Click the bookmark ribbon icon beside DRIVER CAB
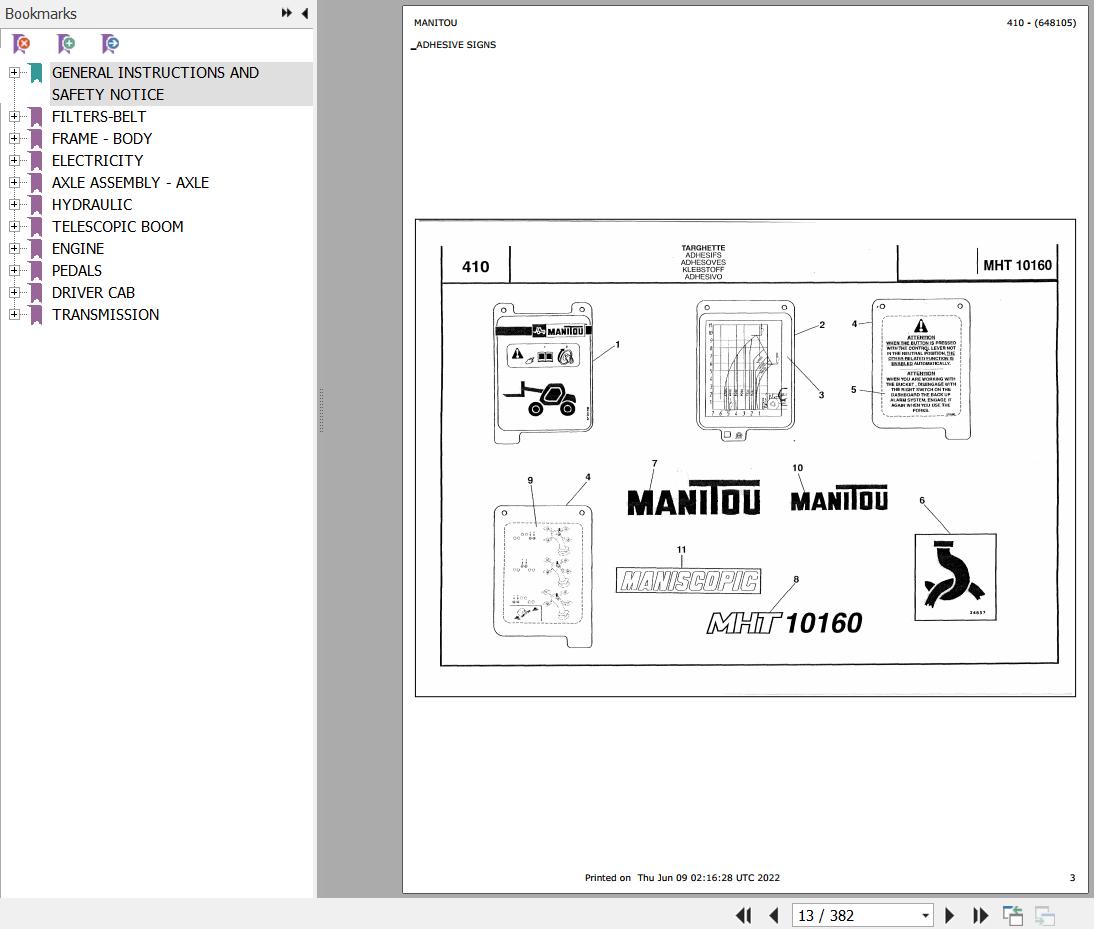Image resolution: width=1094 pixels, height=929 pixels. [36, 293]
